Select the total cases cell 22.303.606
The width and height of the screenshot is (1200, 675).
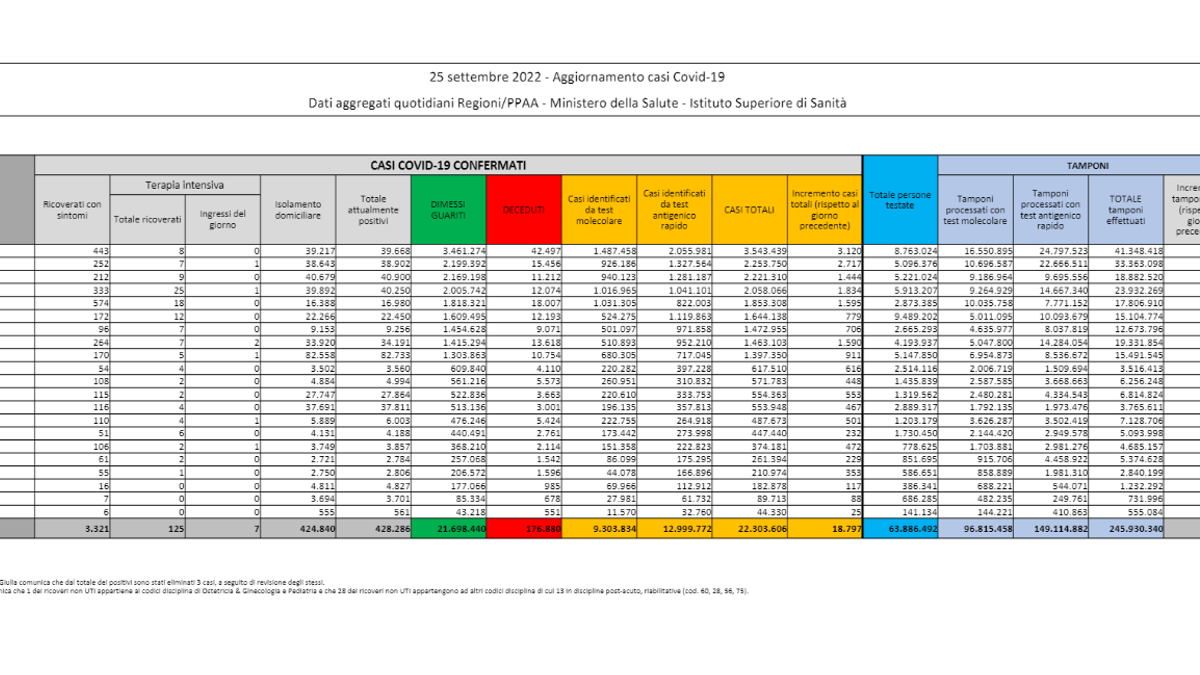click(x=749, y=528)
